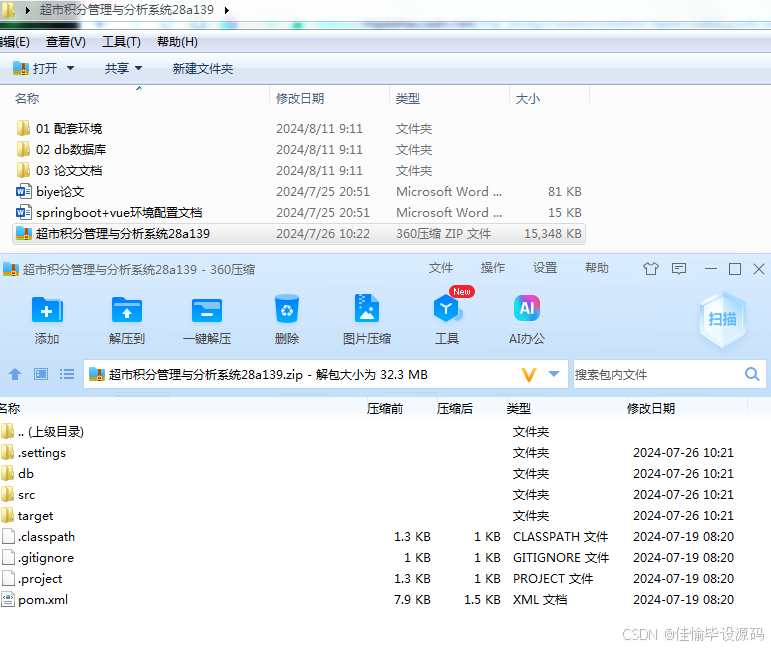The image size is (771, 648).
Task: Select the 01 配套环境 folder icon
Action: [23, 128]
